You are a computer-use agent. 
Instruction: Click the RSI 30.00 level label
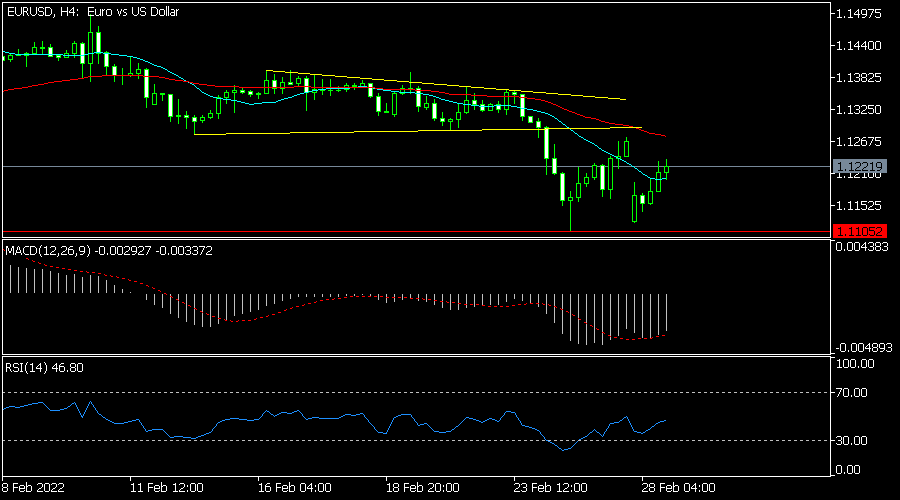[852, 440]
